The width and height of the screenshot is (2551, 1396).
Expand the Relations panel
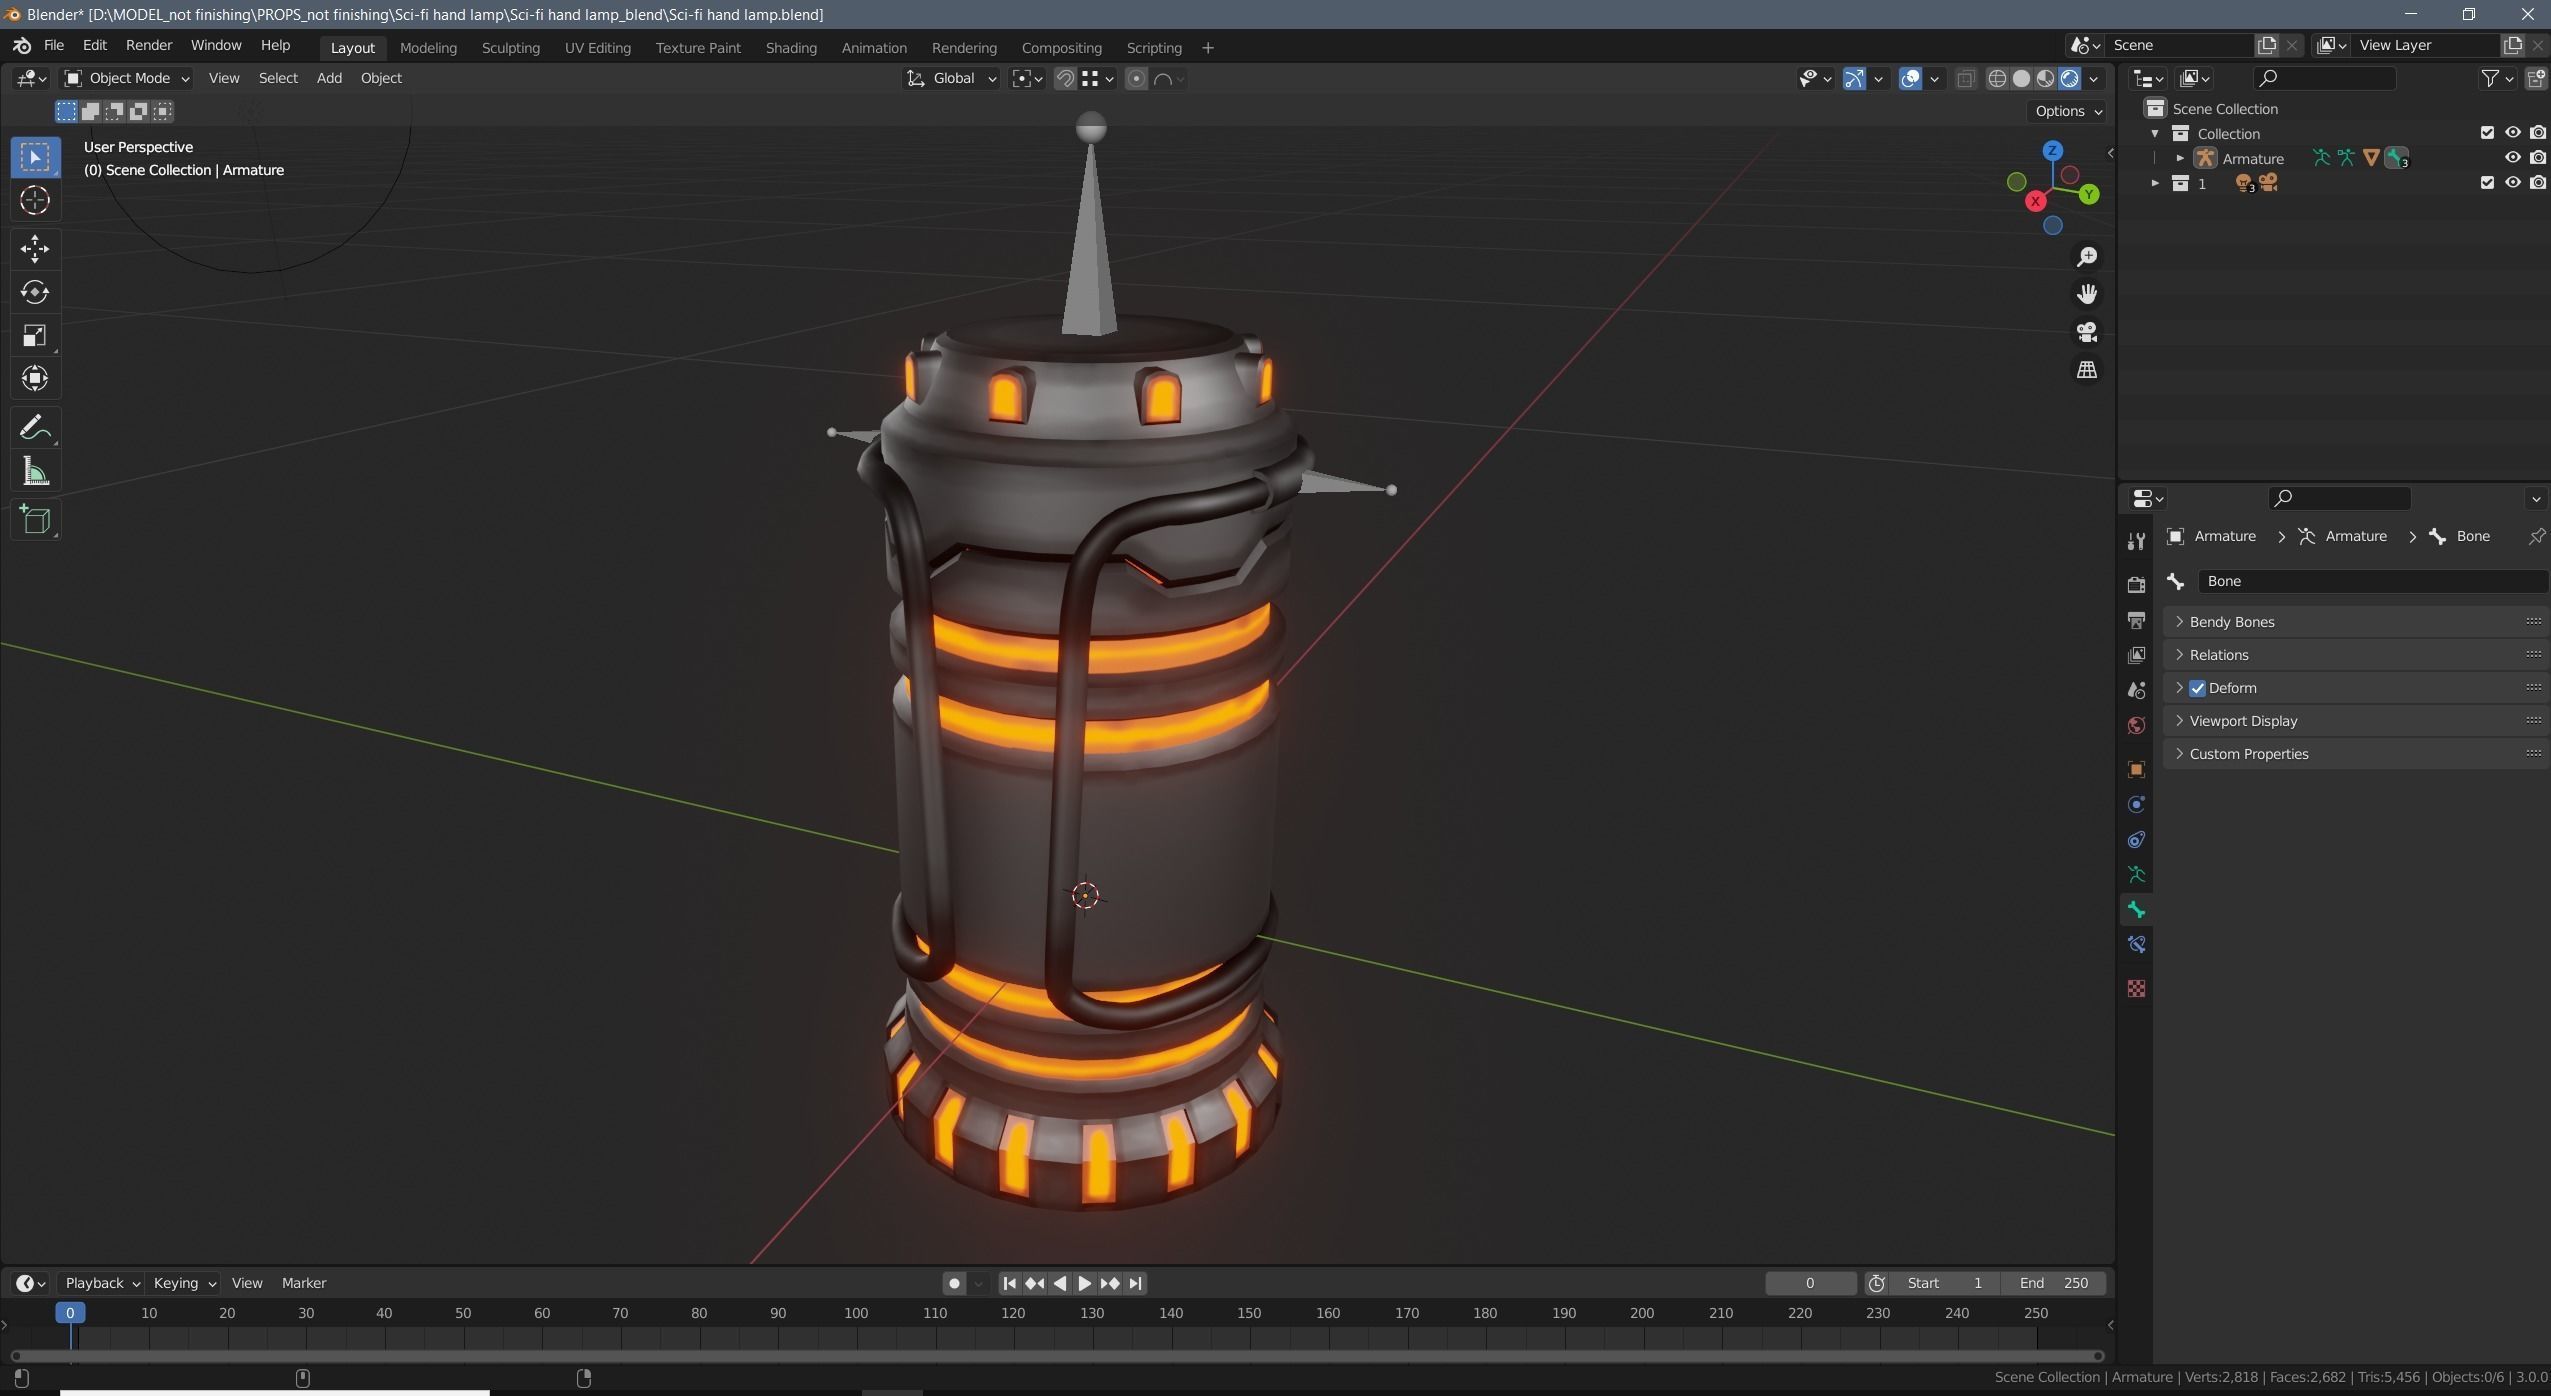[2354, 655]
